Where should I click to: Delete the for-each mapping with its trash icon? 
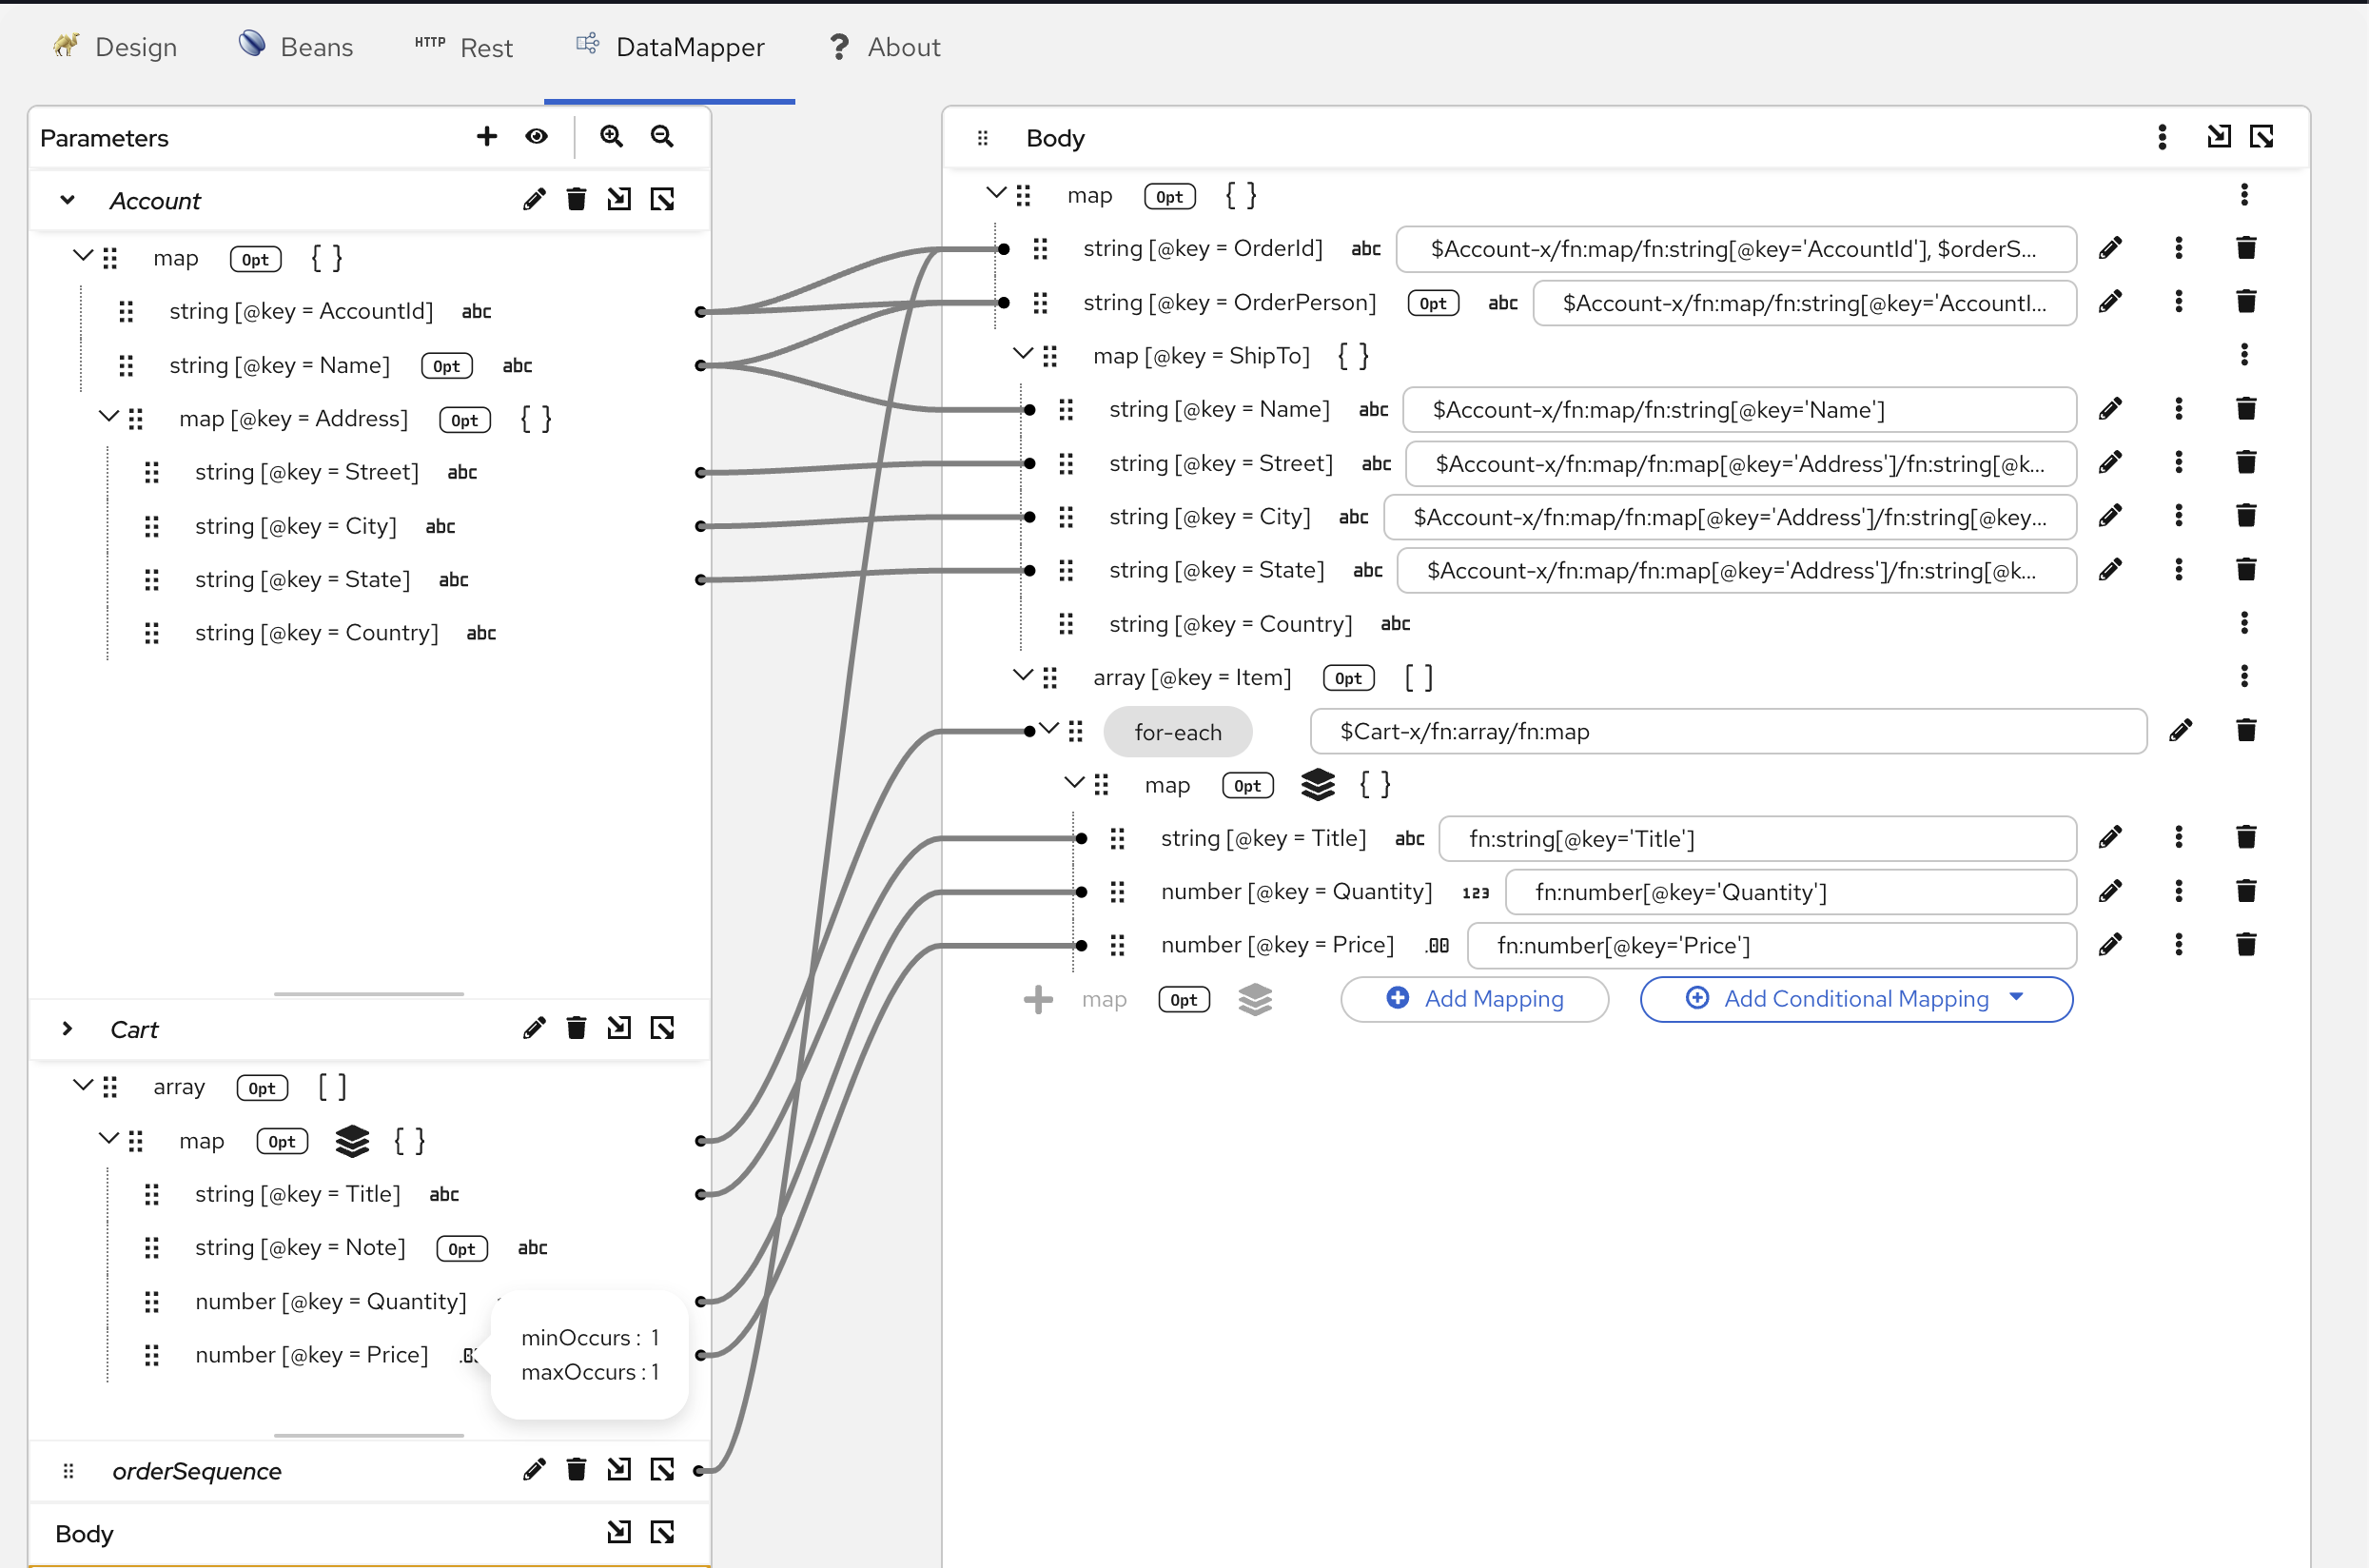pyautogui.click(x=2247, y=730)
